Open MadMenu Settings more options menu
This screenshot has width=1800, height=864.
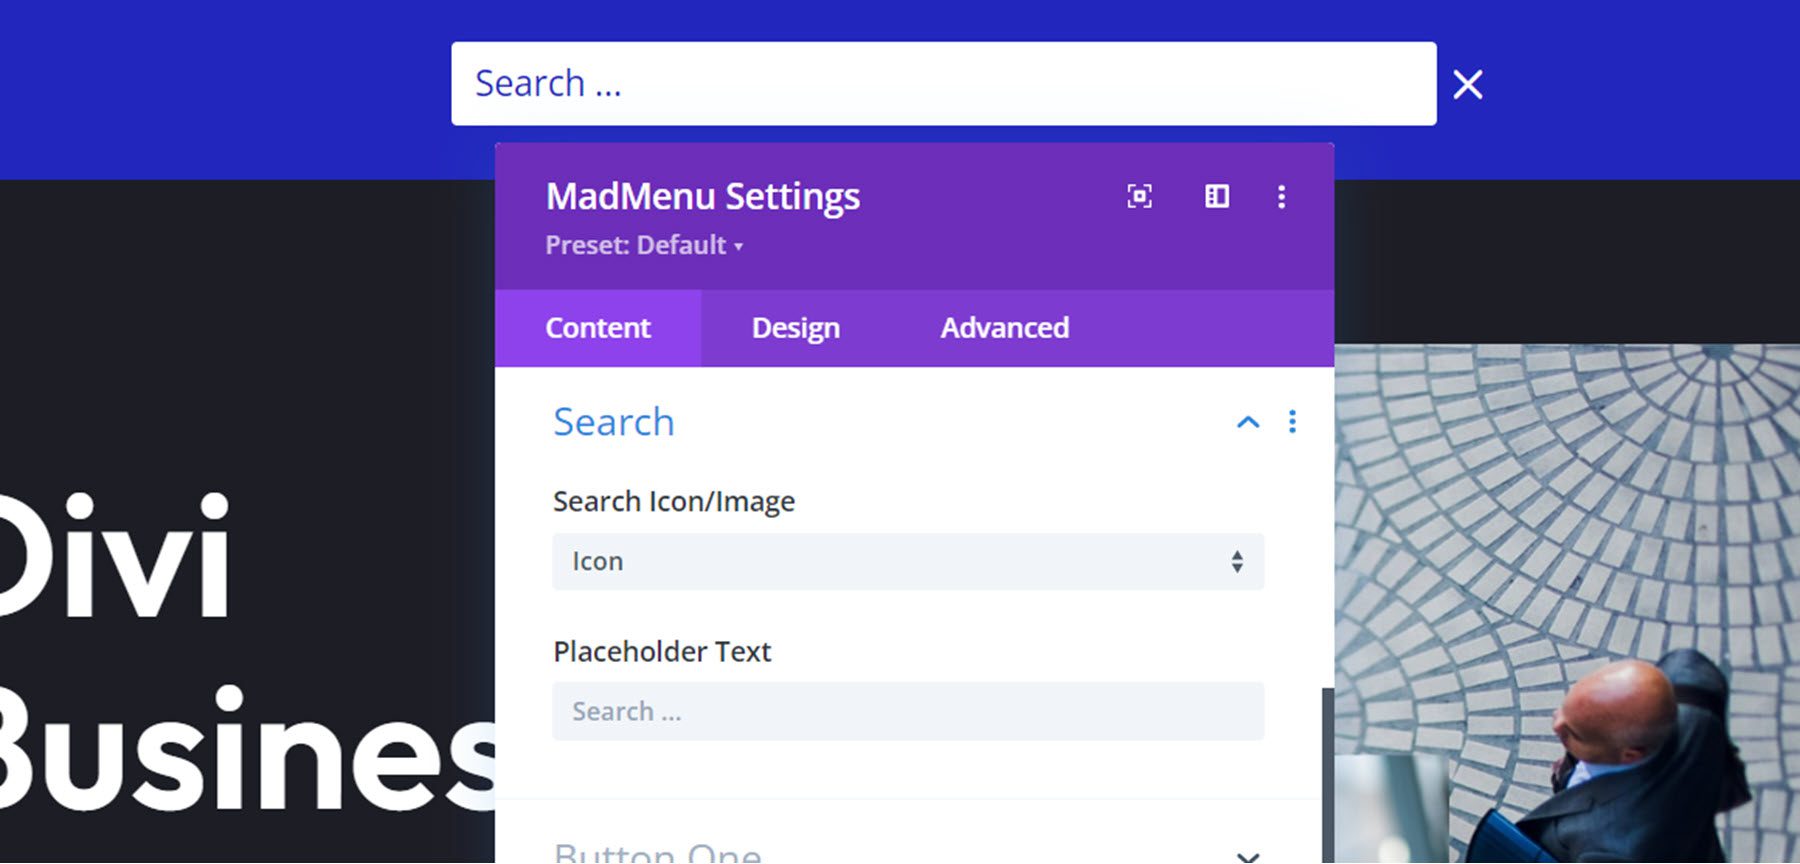point(1281,196)
